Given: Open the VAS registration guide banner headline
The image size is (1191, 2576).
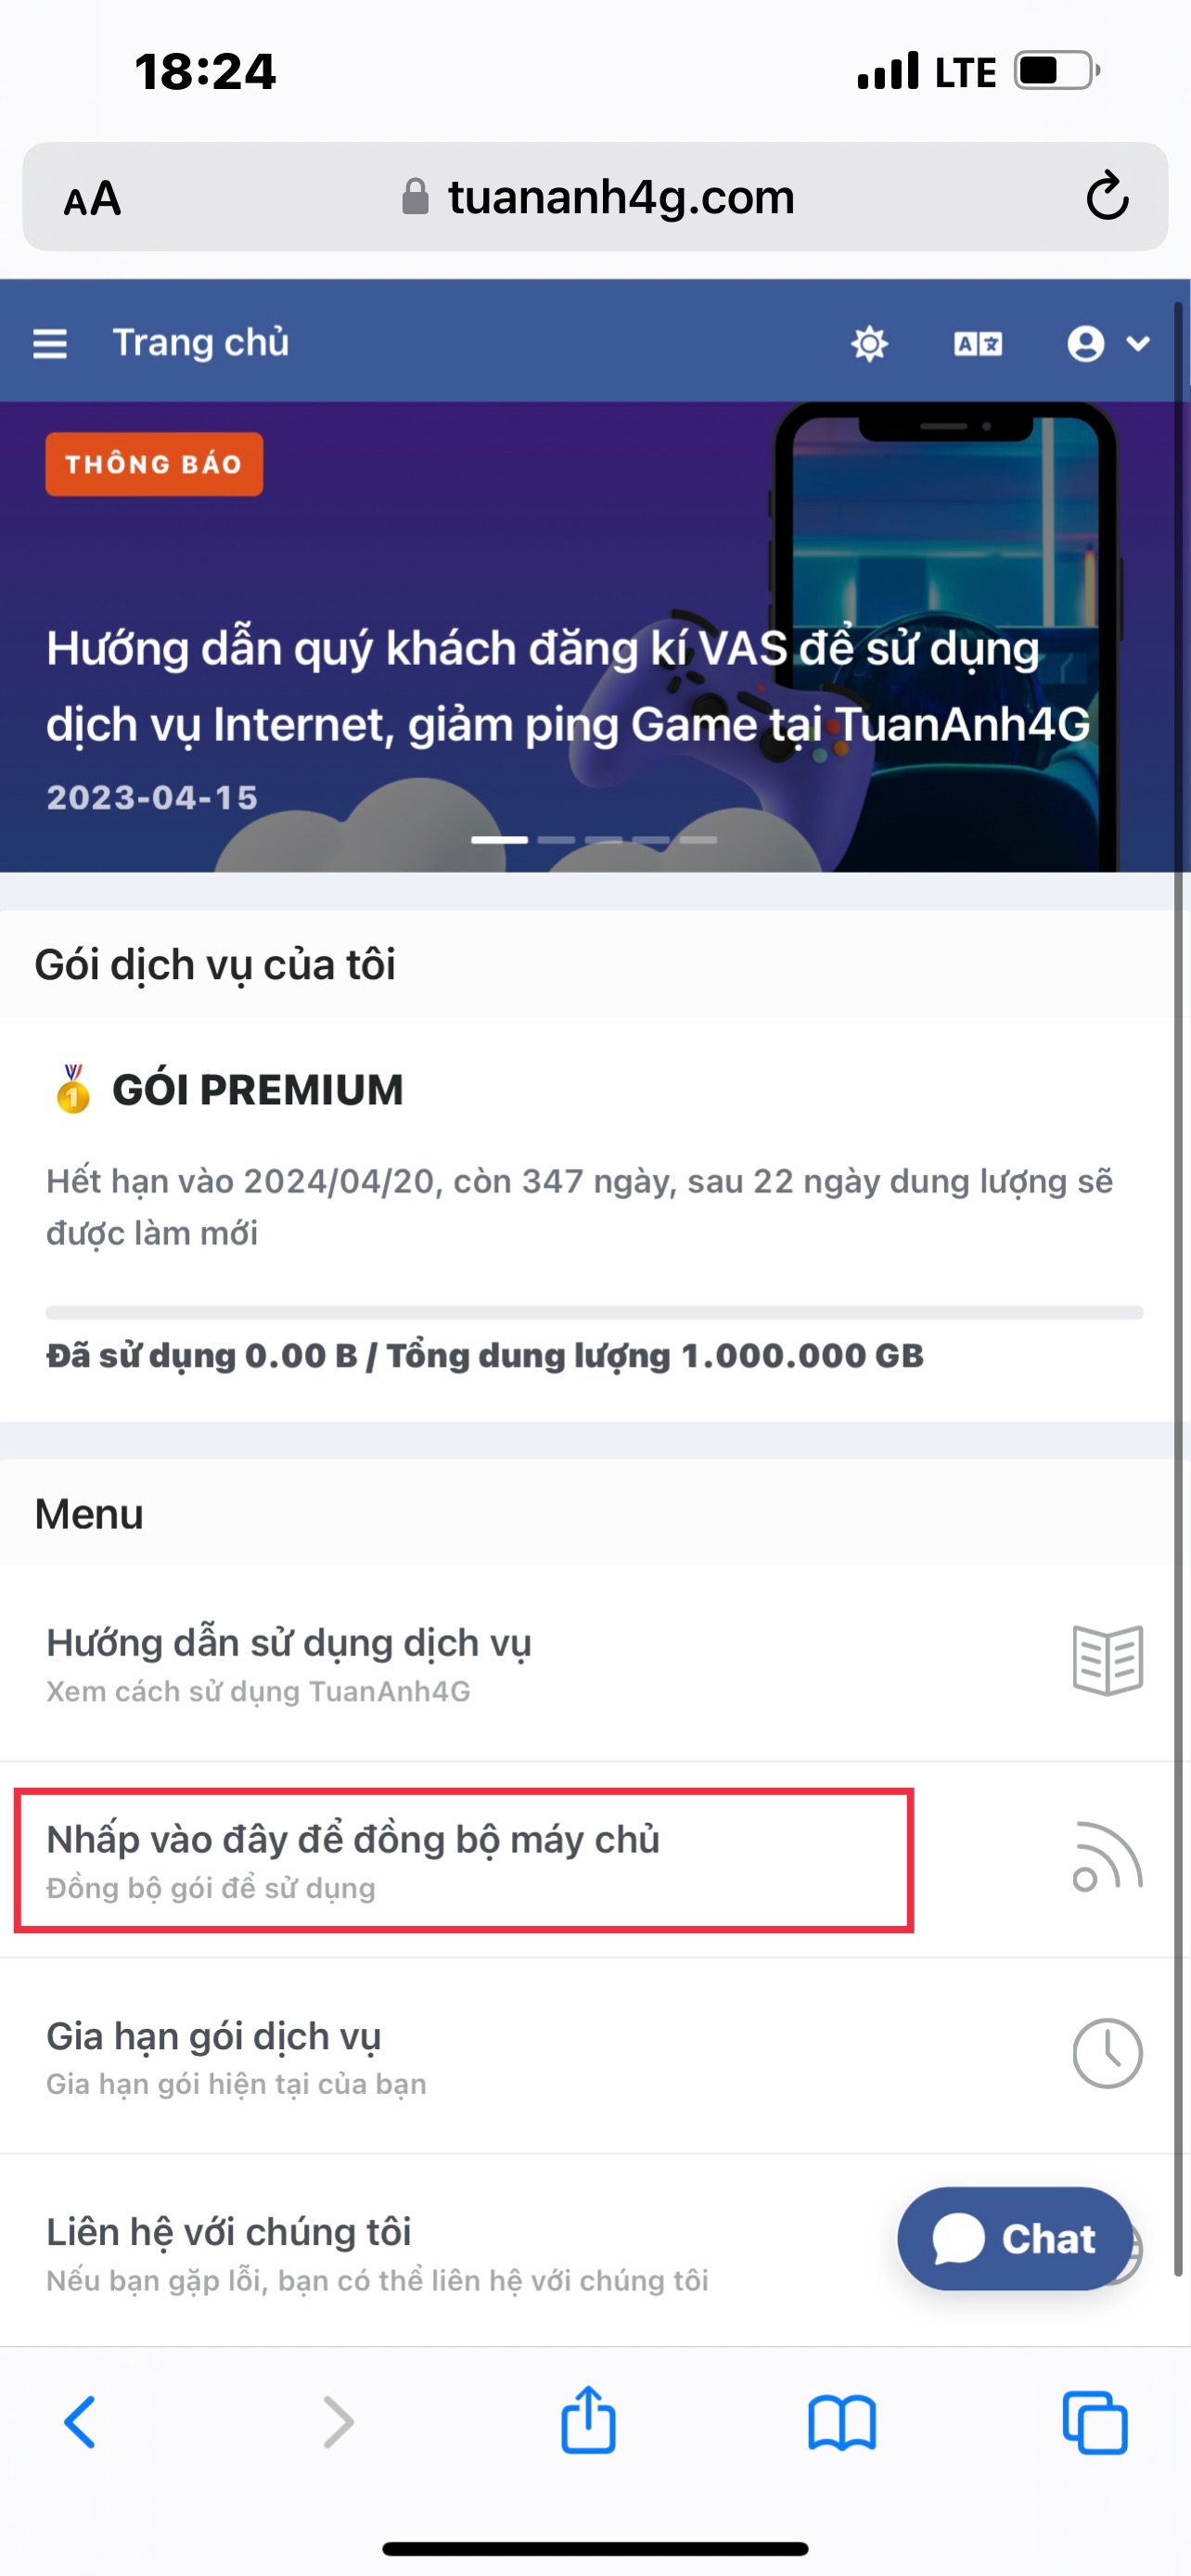Looking at the screenshot, I should point(568,686).
